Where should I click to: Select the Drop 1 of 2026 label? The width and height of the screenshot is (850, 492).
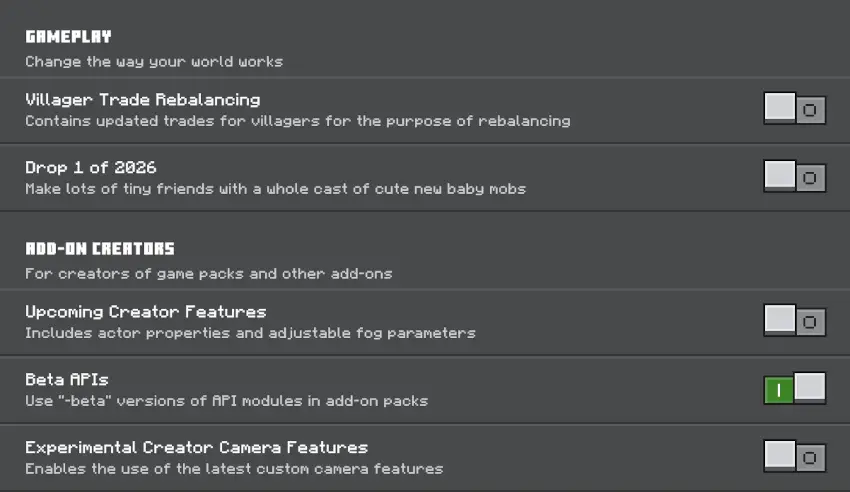[91, 167]
